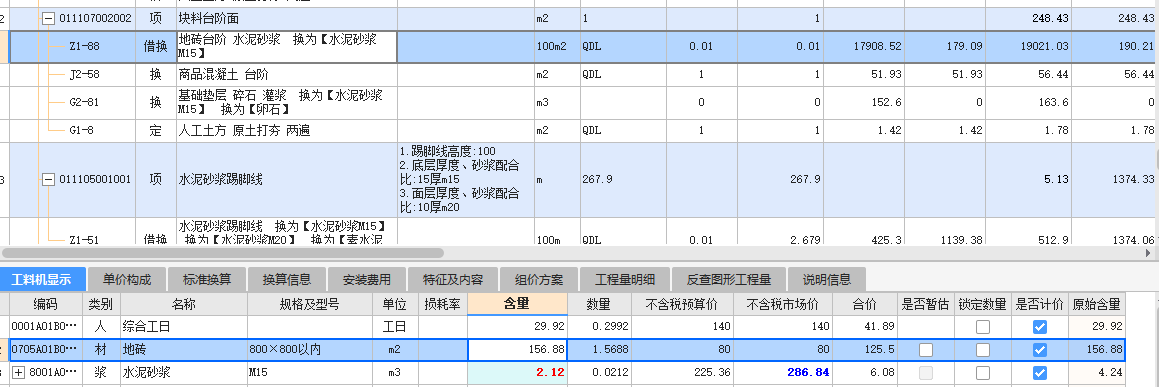Click the blue market price 286.84

pyautogui.click(x=782, y=373)
